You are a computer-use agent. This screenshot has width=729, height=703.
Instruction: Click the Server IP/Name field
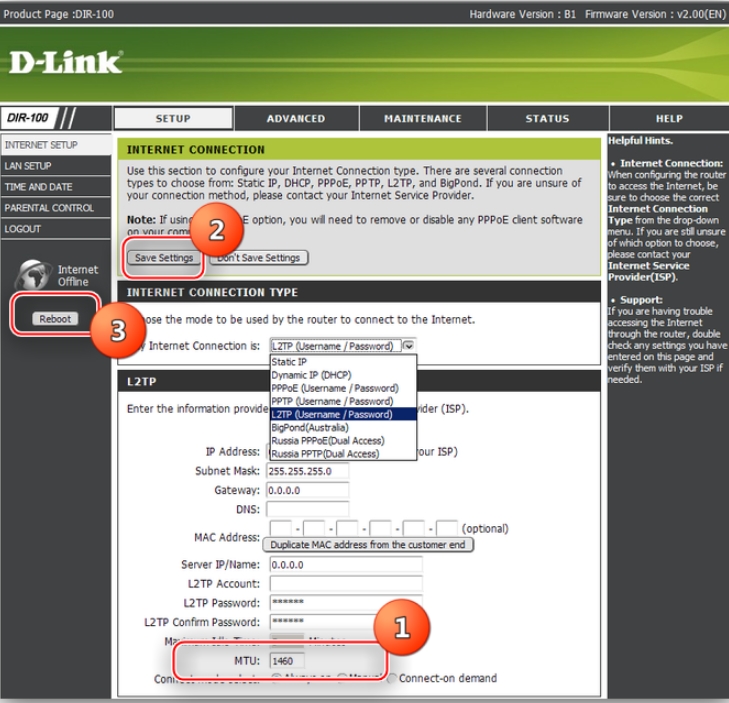click(346, 564)
